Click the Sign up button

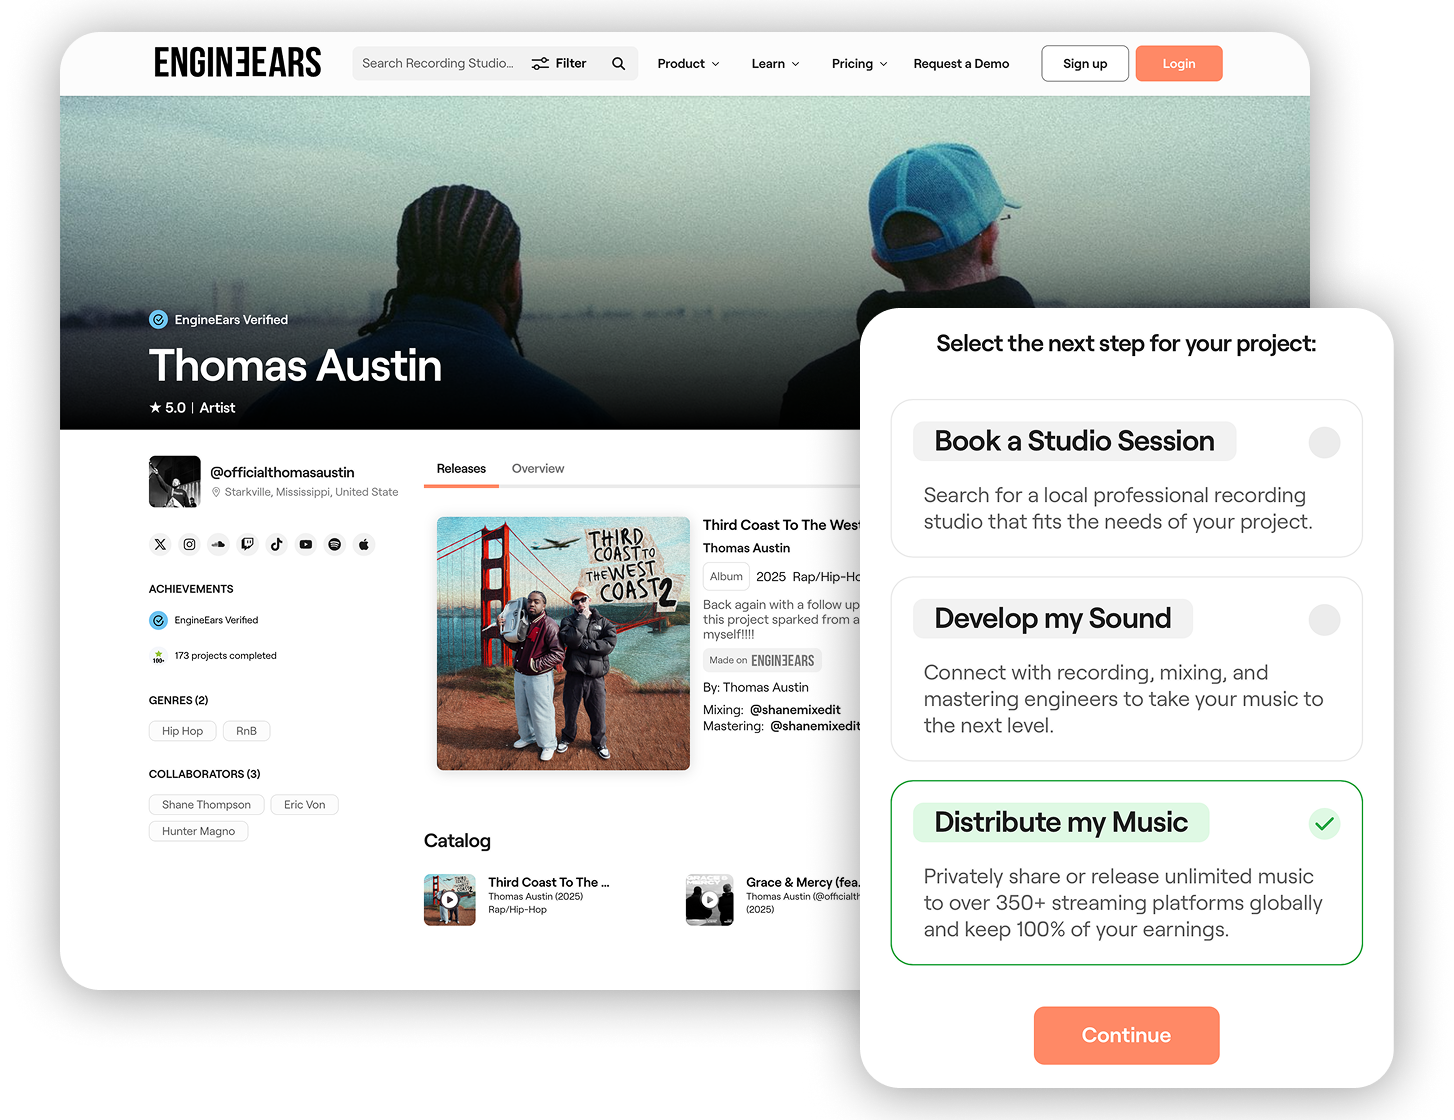tap(1085, 64)
